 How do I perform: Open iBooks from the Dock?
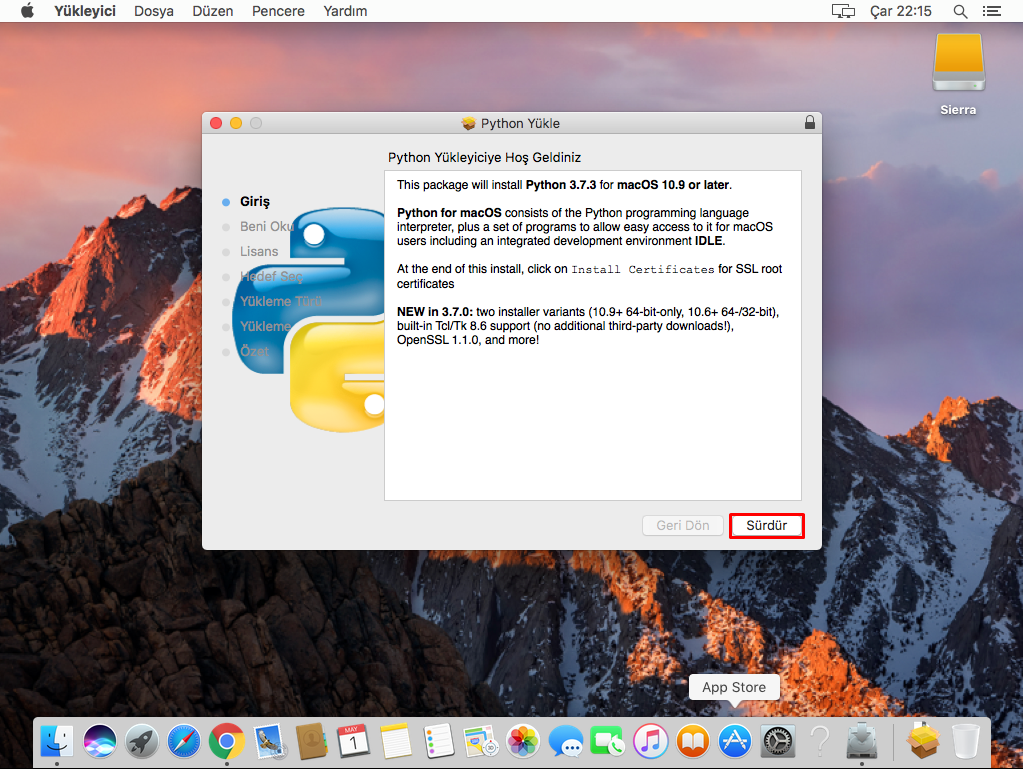(x=691, y=742)
